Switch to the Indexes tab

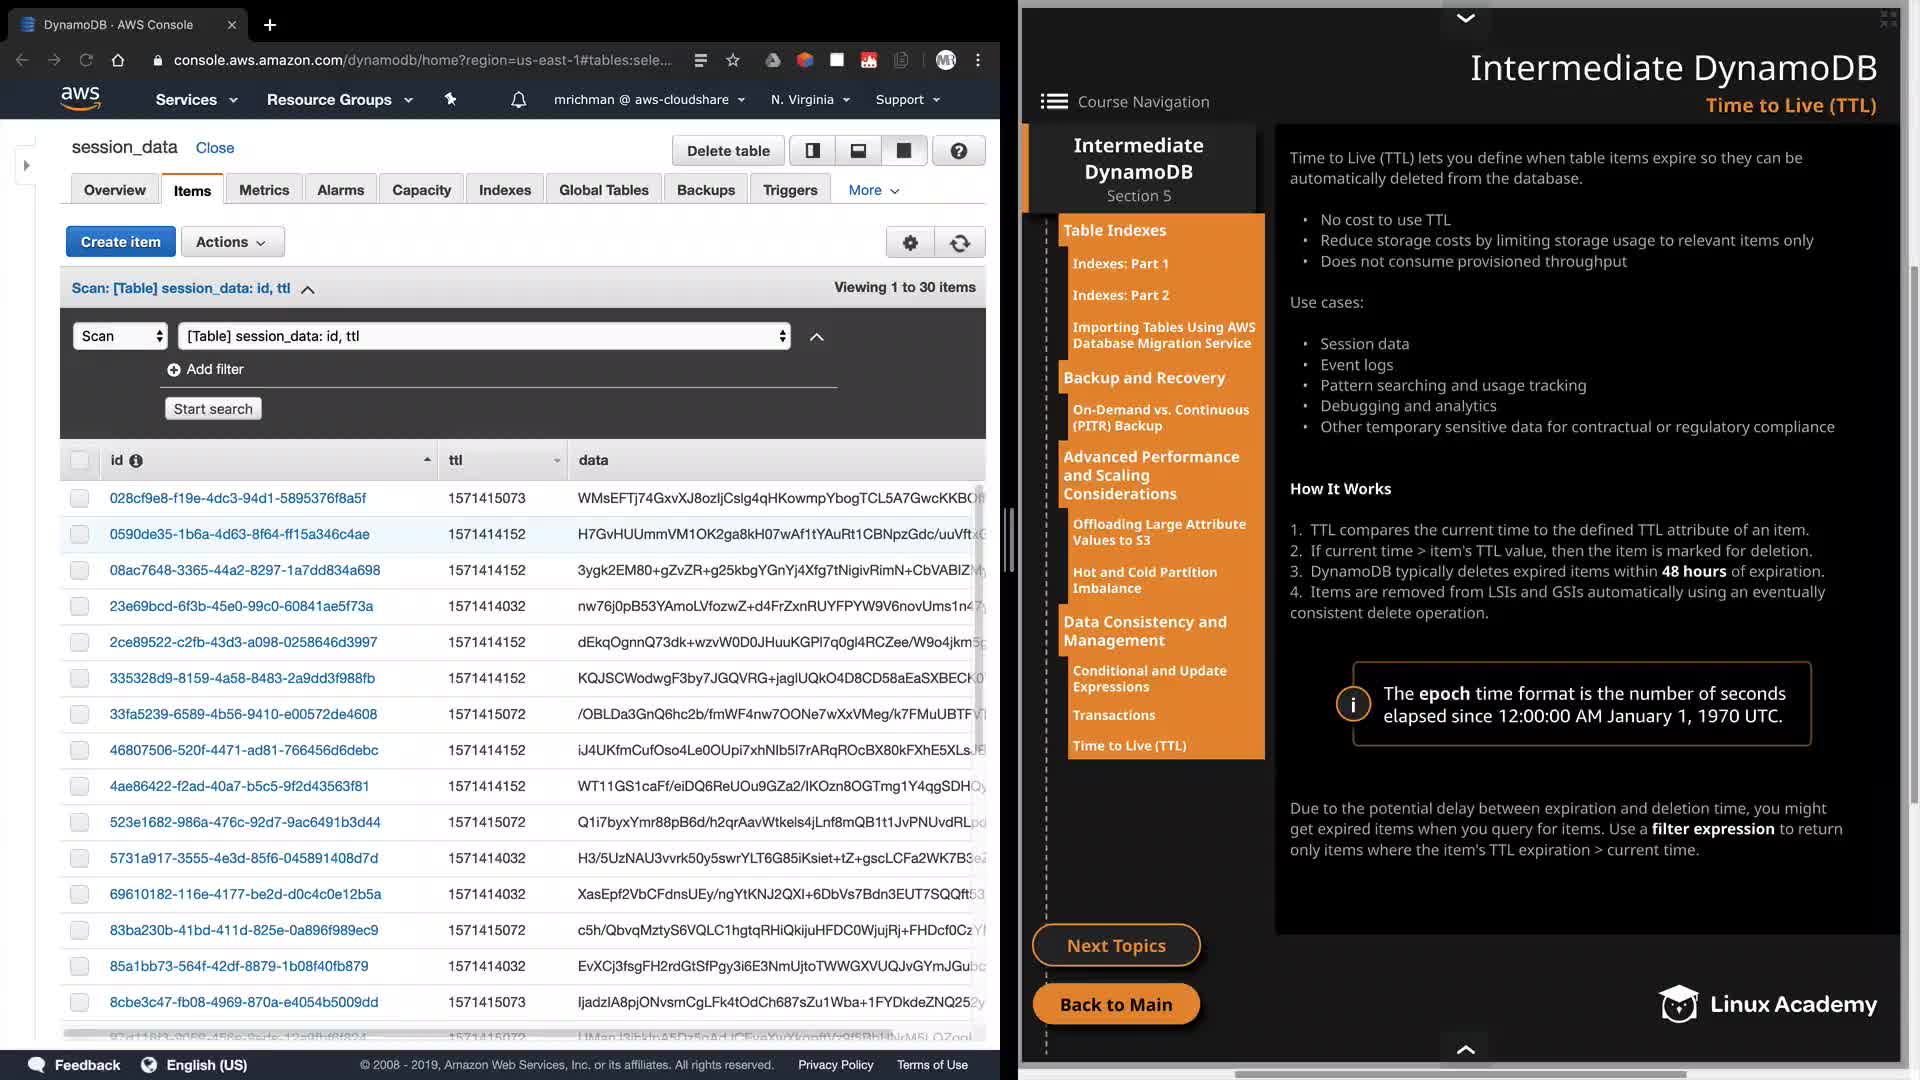click(x=504, y=190)
